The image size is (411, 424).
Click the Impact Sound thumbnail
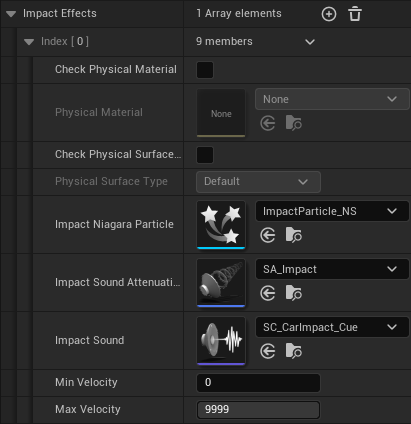click(x=221, y=341)
